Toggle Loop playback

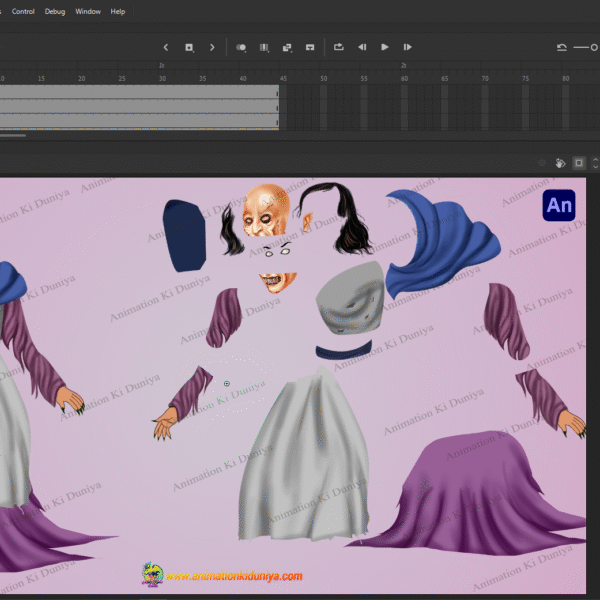[x=339, y=47]
